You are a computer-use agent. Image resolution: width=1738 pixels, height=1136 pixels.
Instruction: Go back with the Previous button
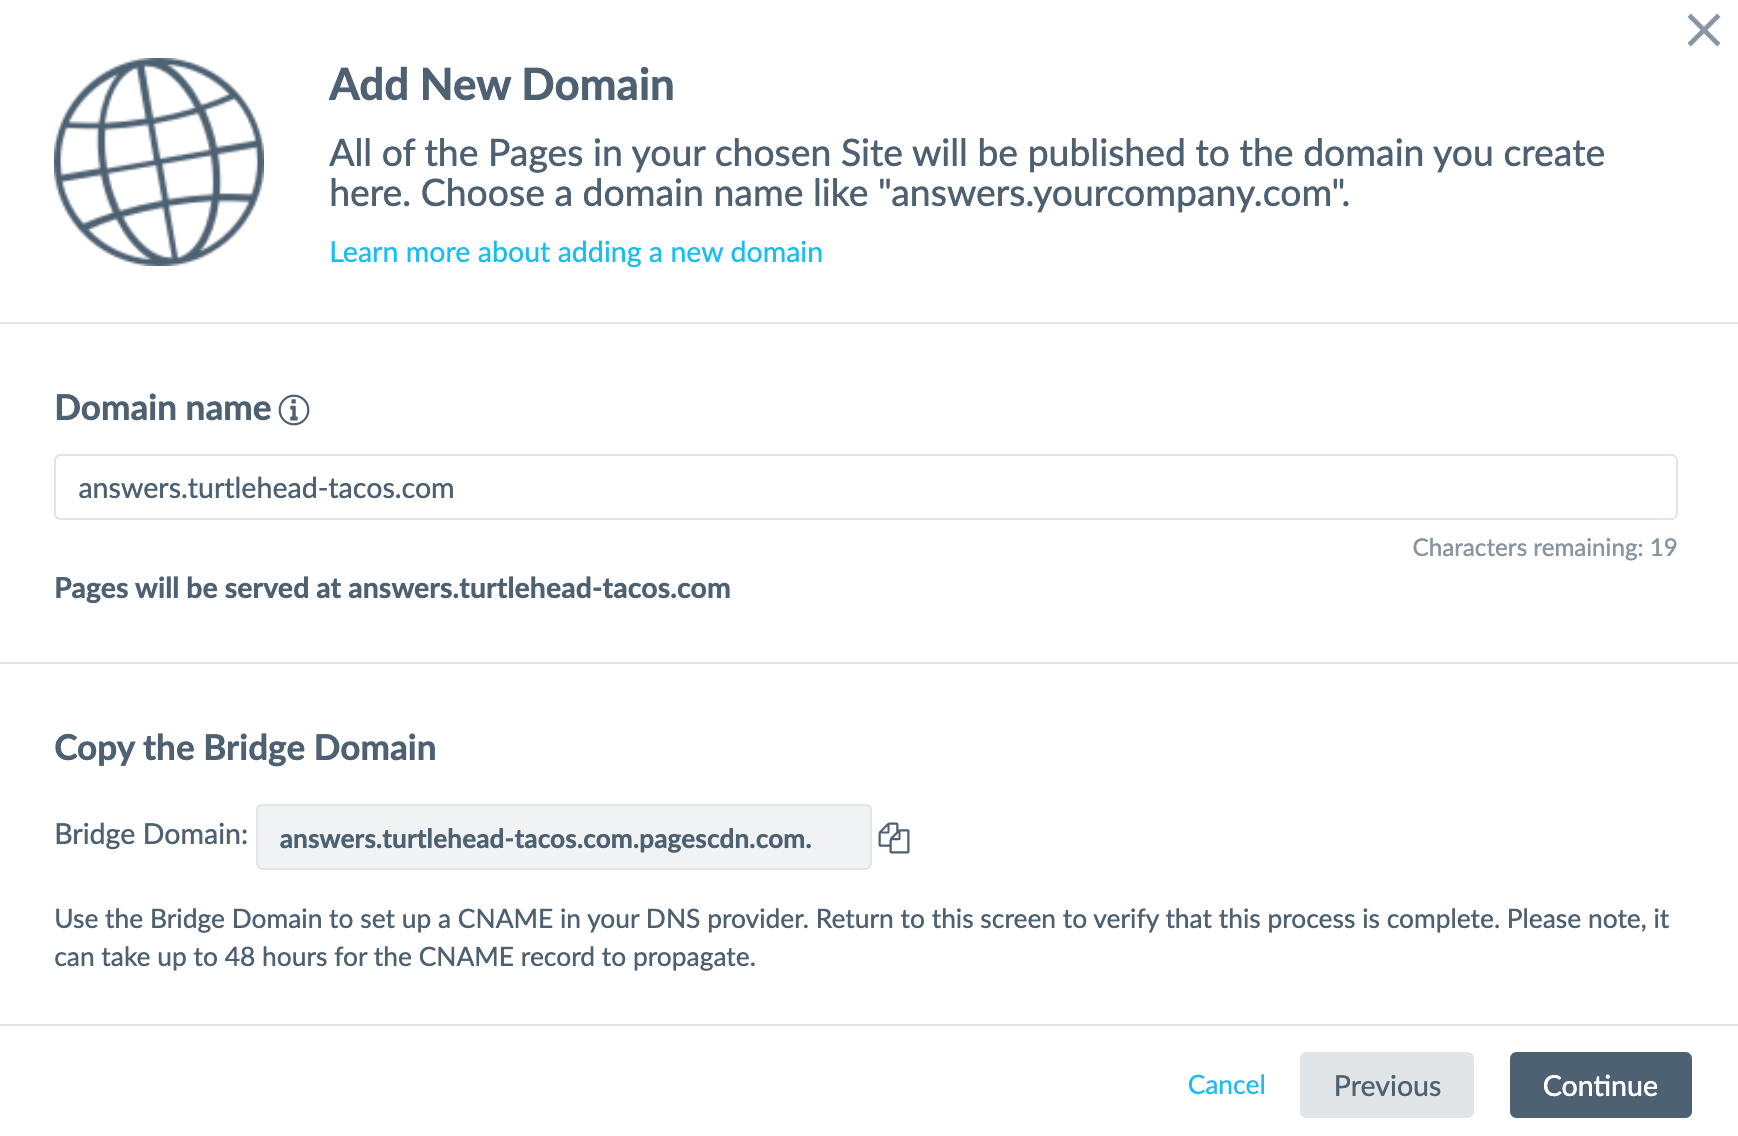pos(1387,1085)
